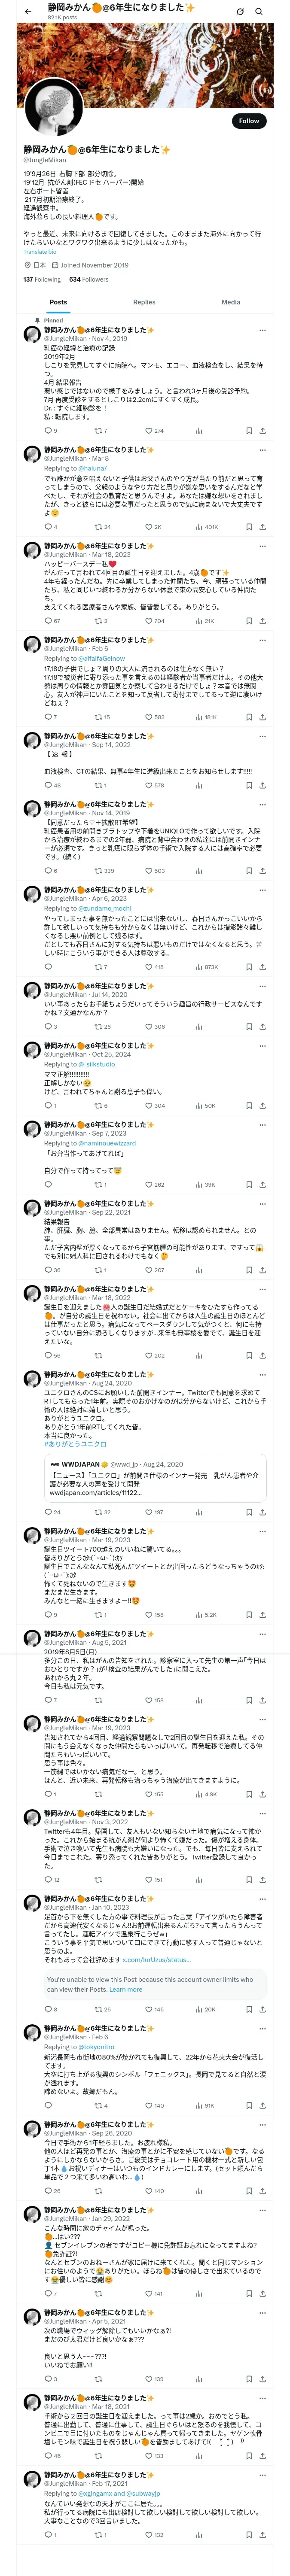Repost the Nov 14, 2019 post

tap(98, 871)
